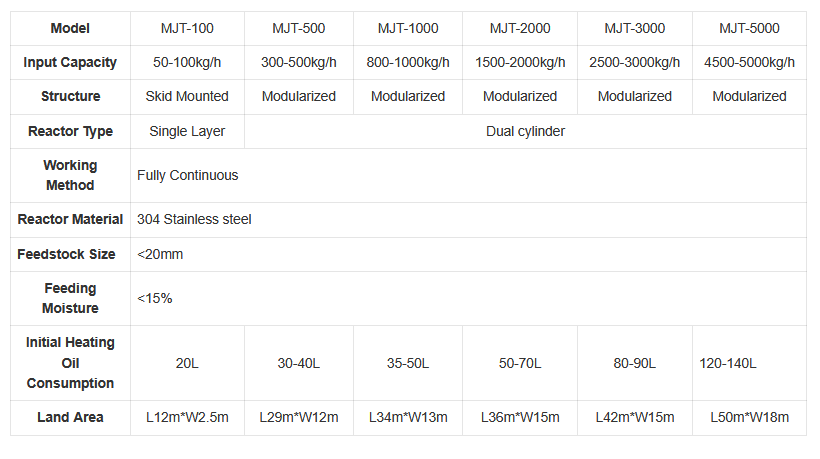Image resolution: width=820 pixels, height=459 pixels.
Task: Click the MJT-3000 model header cell
Action: [635, 29]
